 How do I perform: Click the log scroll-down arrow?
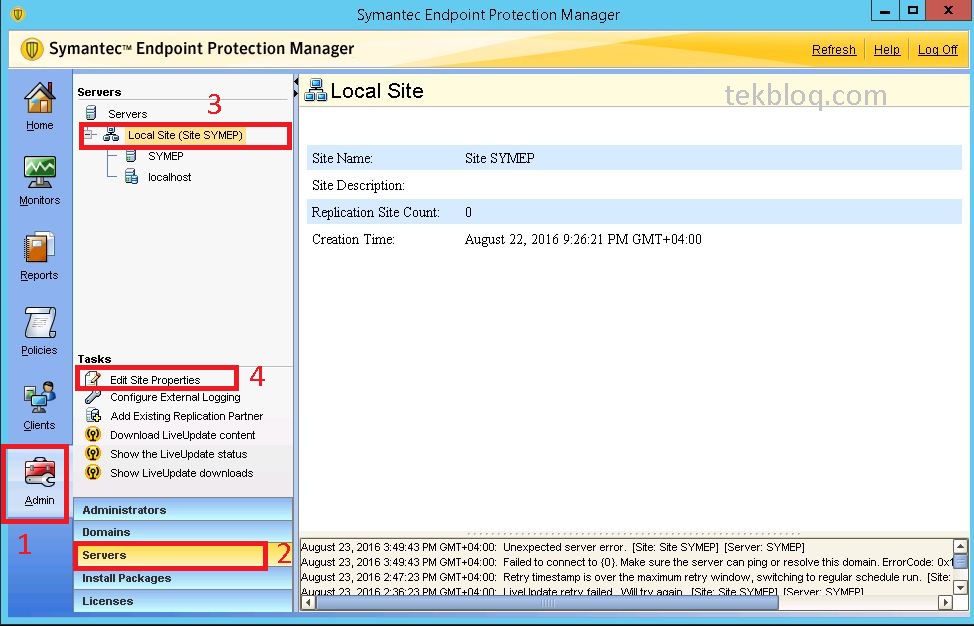[x=960, y=587]
